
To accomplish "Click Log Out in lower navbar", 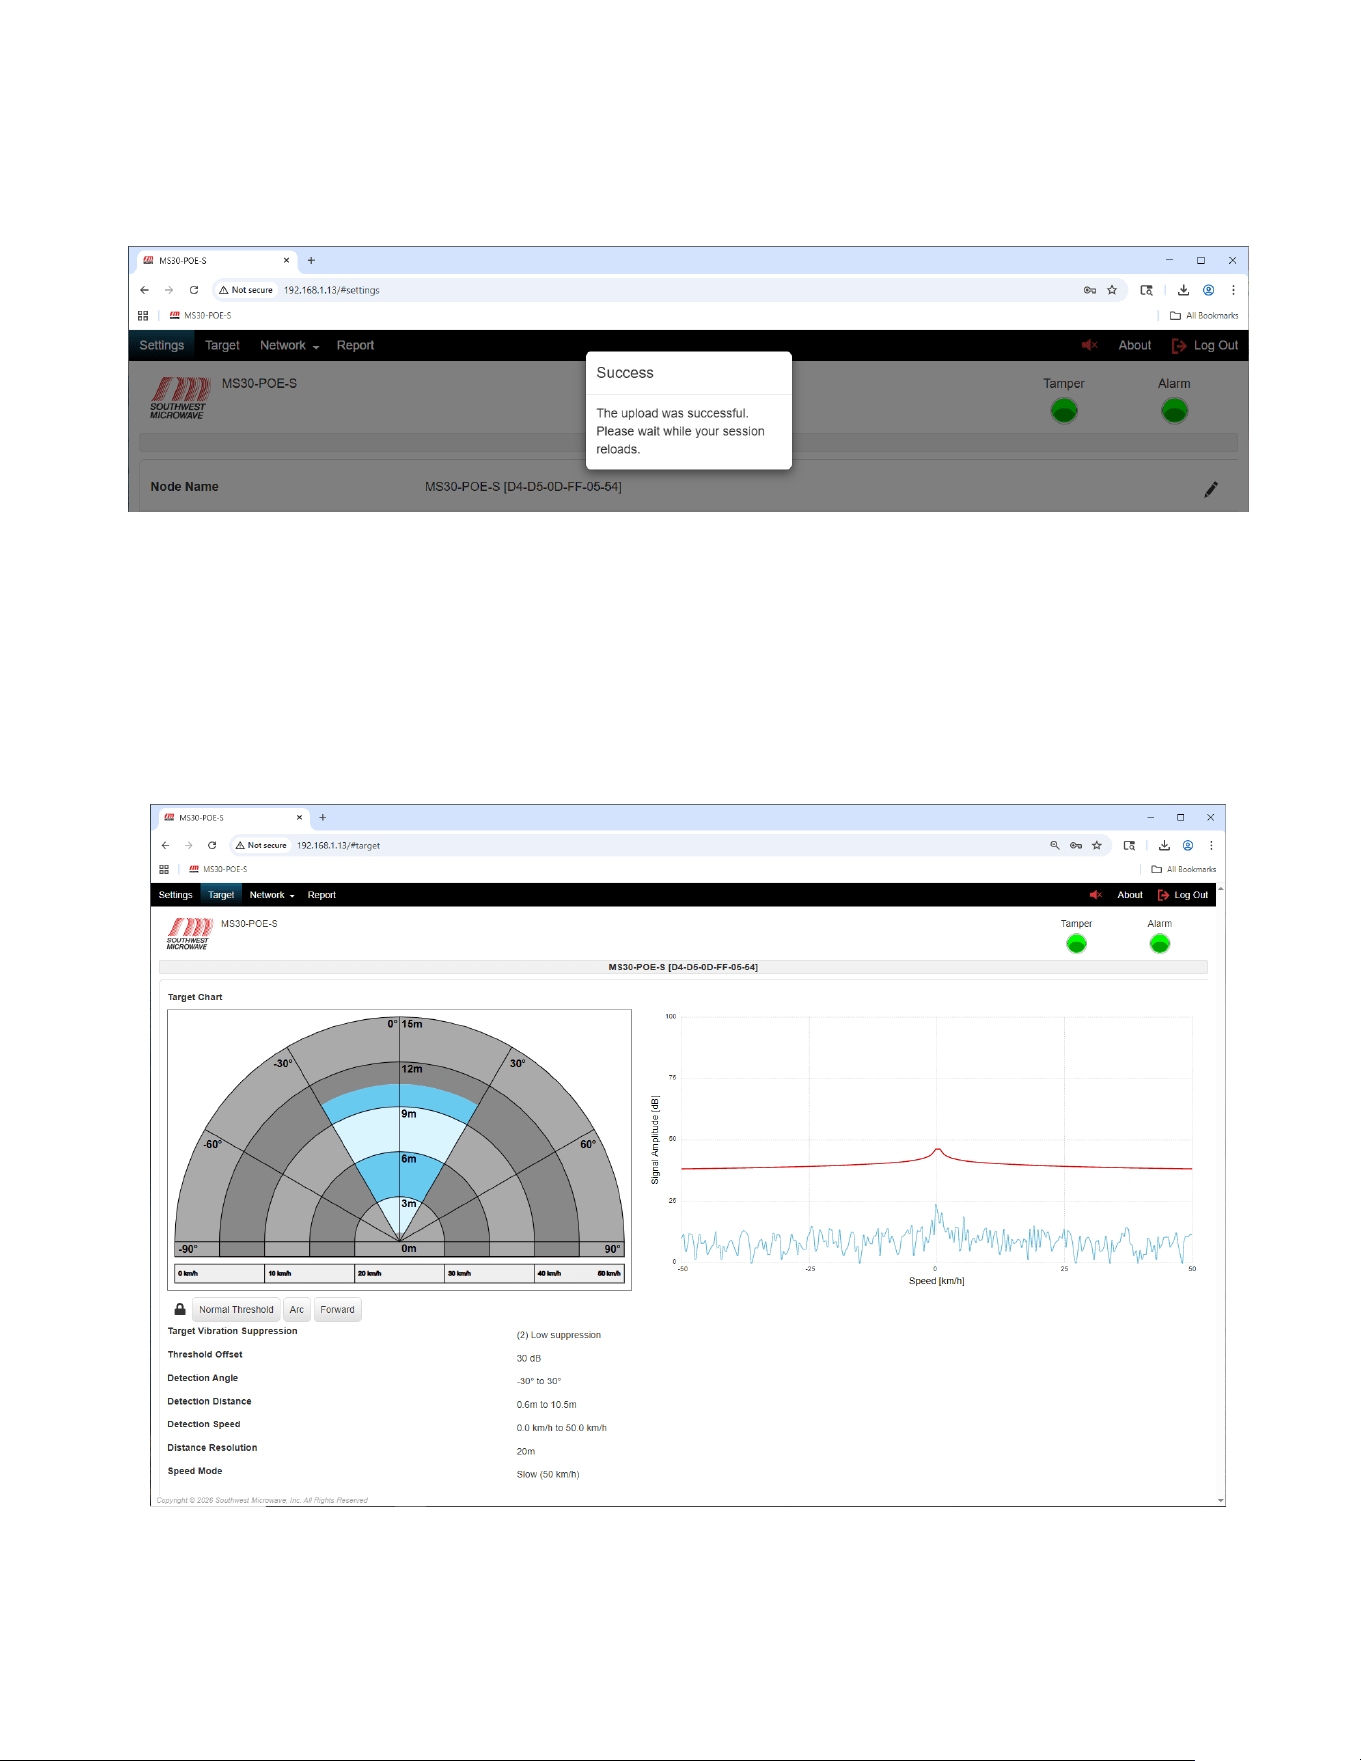I will (x=1183, y=895).
